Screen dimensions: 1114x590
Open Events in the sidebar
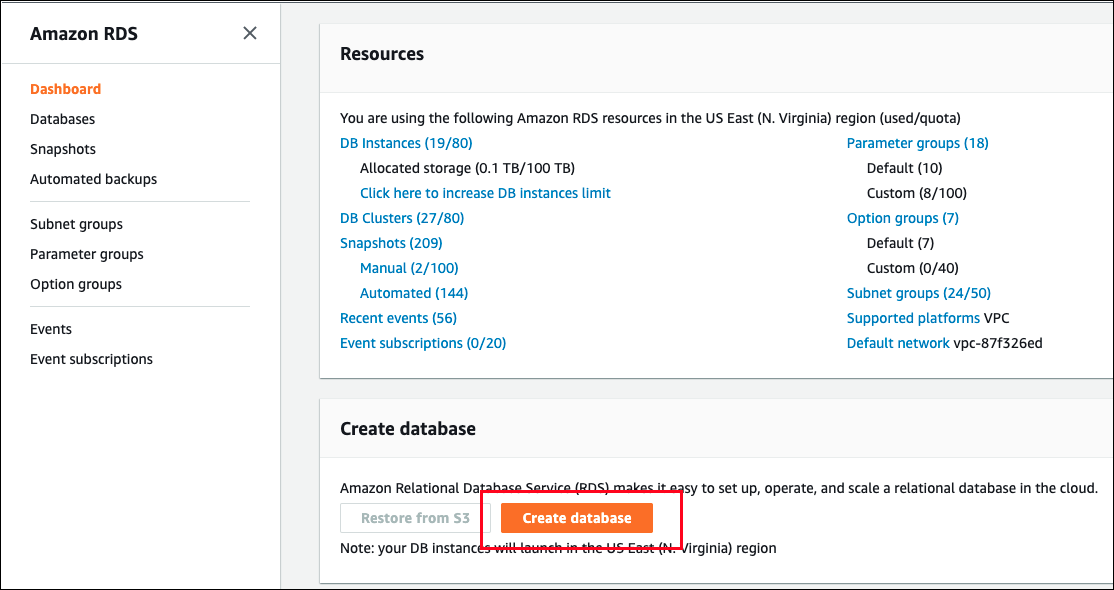pyautogui.click(x=51, y=329)
